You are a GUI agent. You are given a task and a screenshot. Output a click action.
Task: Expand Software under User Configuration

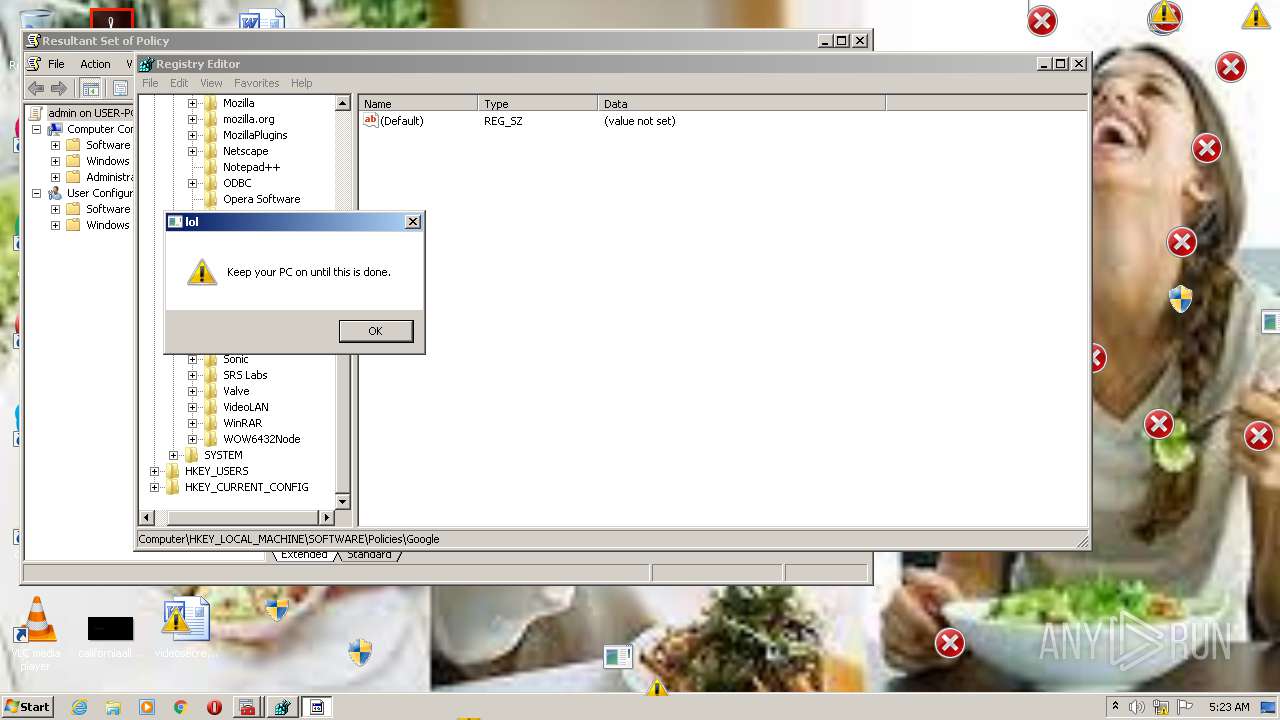coord(55,209)
